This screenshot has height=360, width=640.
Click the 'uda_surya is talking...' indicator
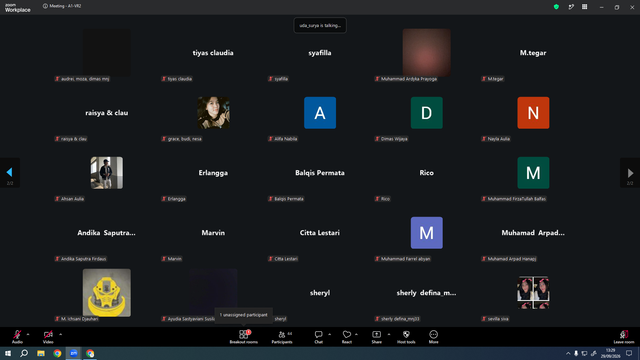(x=320, y=25)
